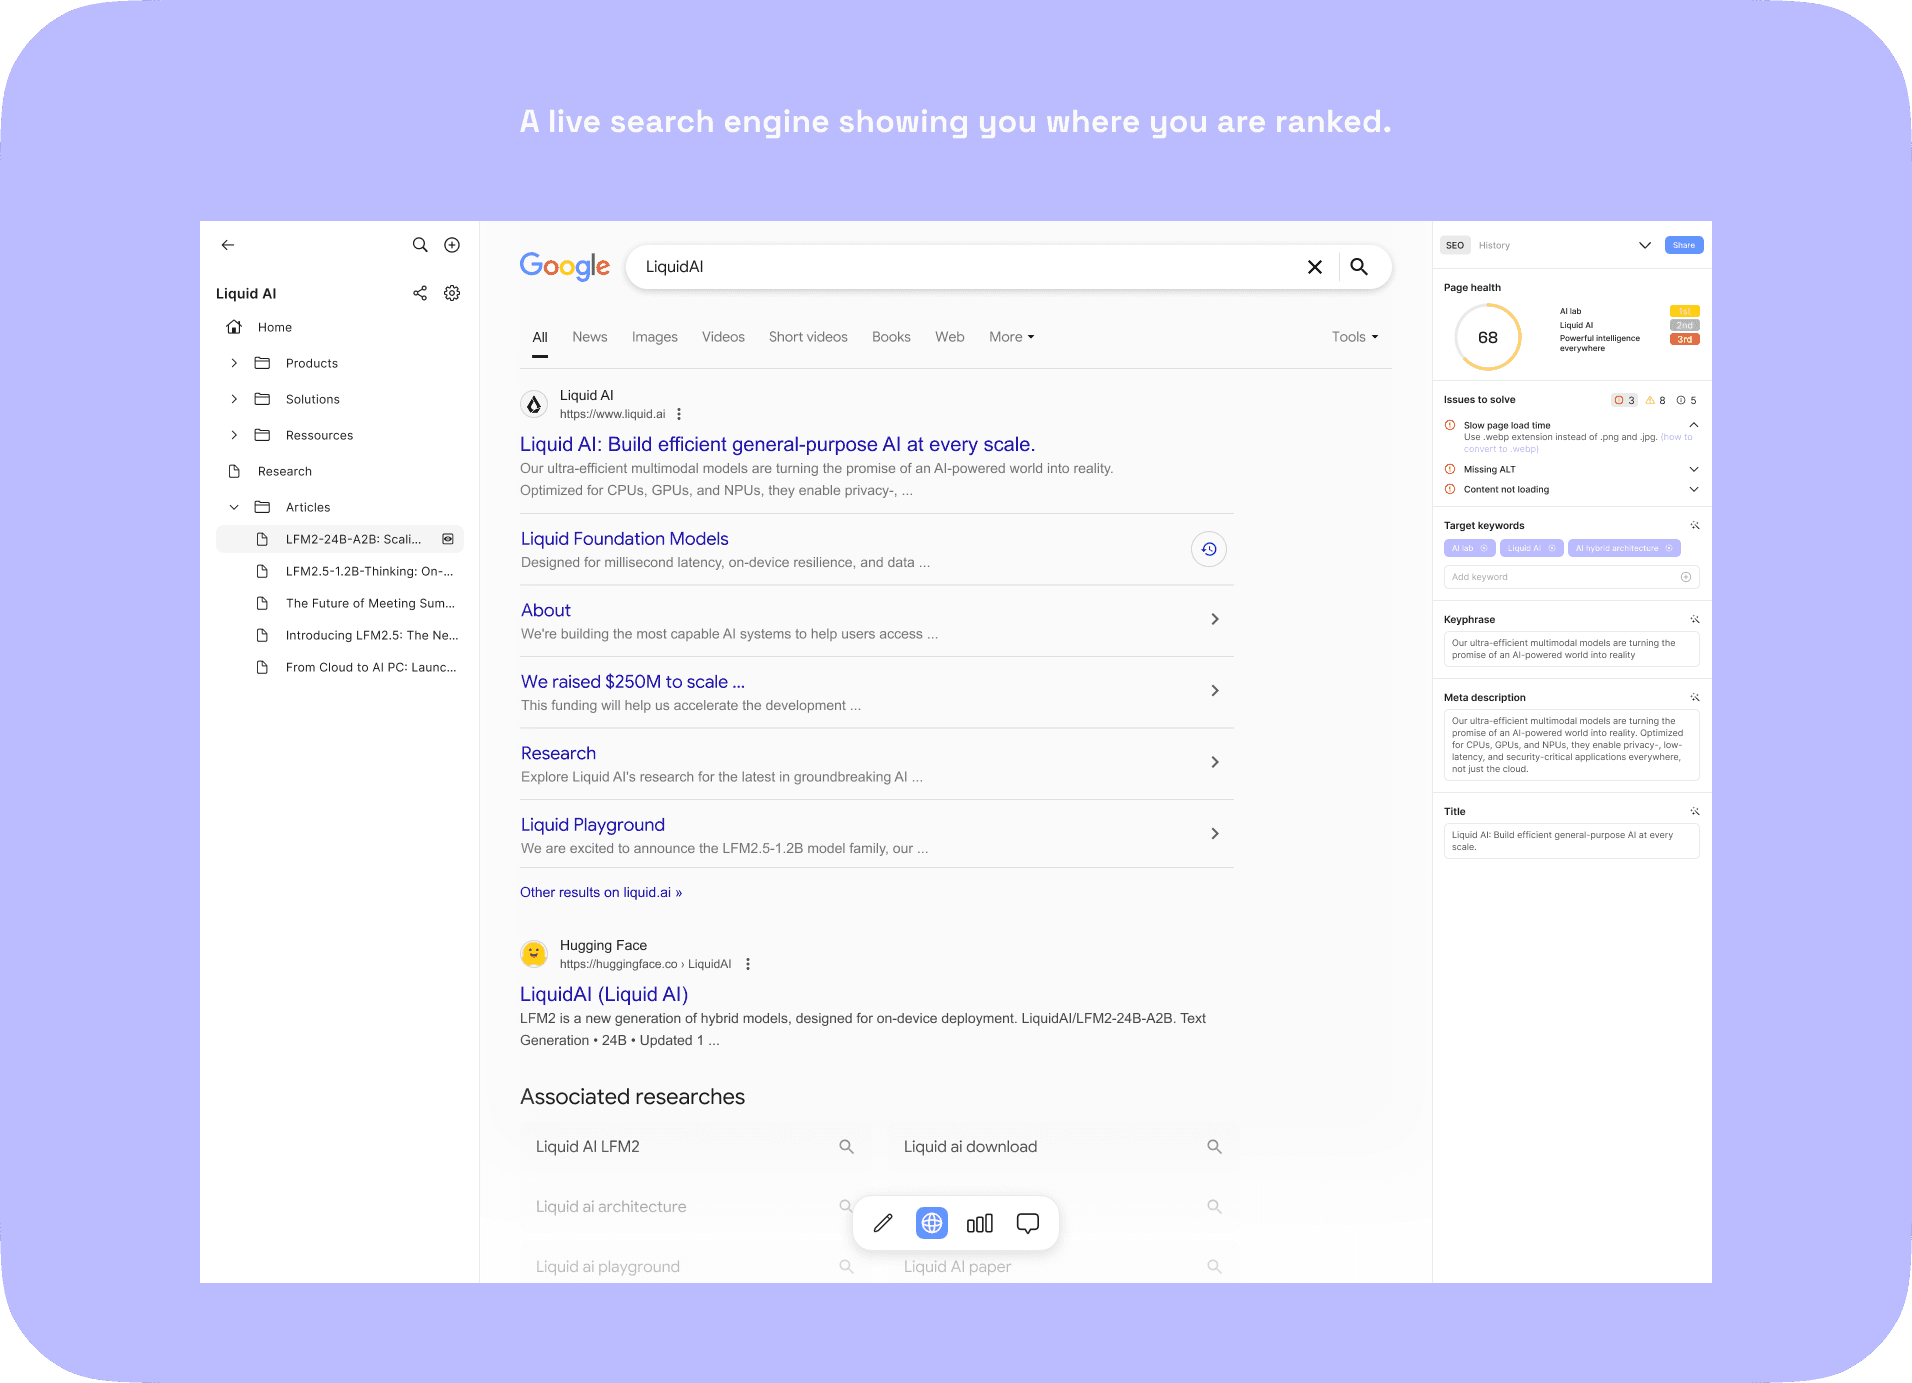1912x1383 pixels.
Task: Collapse right panel with chevron near Share
Action: tap(1645, 245)
